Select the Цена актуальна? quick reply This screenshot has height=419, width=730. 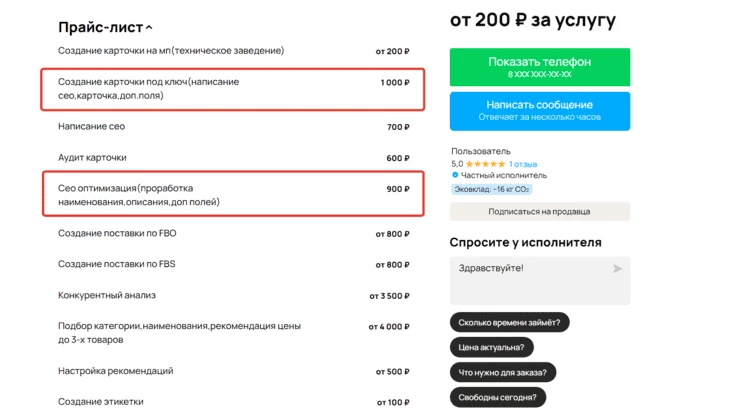491,347
